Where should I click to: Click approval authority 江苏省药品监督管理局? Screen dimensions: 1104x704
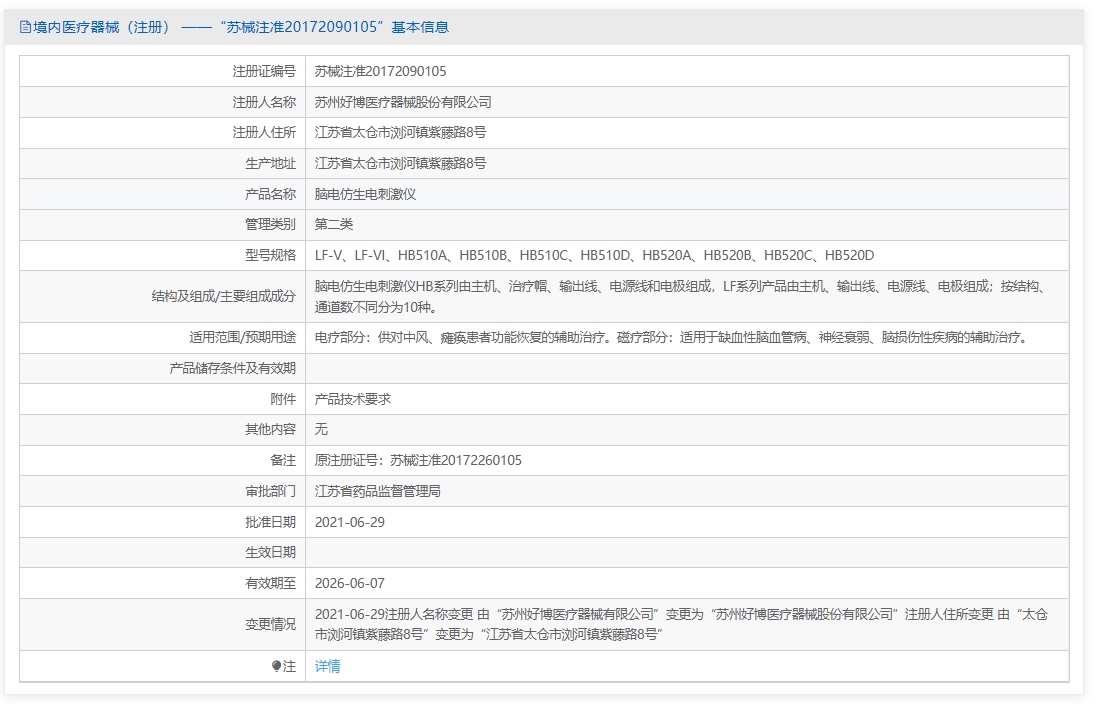pos(377,491)
